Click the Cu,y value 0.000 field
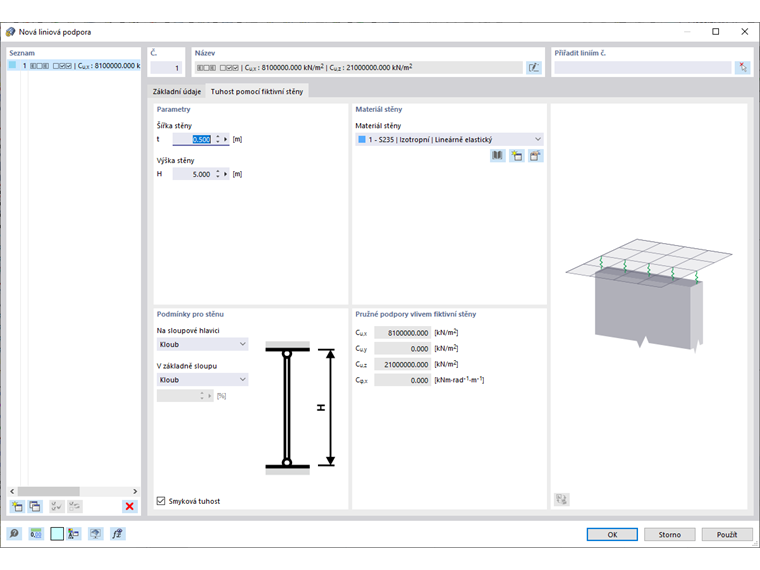This screenshot has width=760, height=570. 402,348
